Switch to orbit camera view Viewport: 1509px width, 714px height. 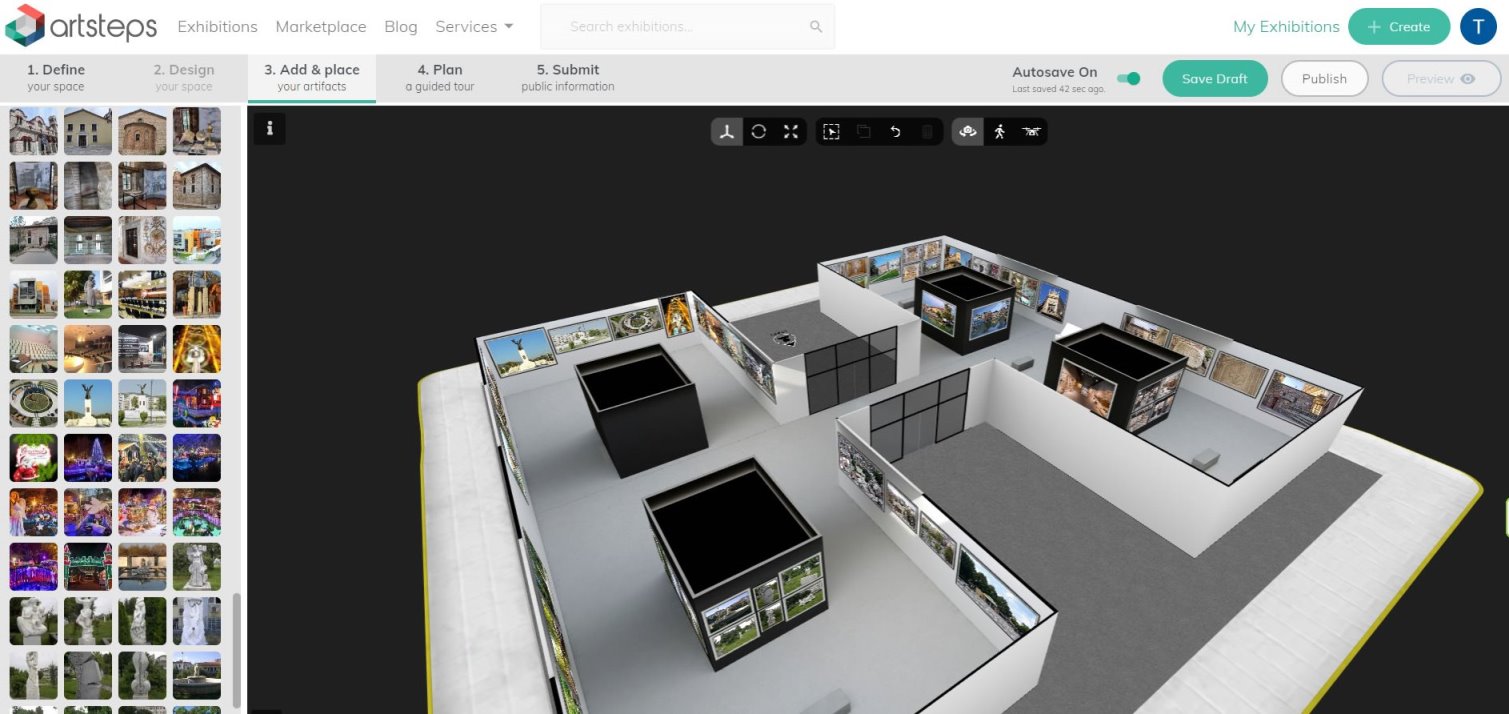tap(967, 132)
